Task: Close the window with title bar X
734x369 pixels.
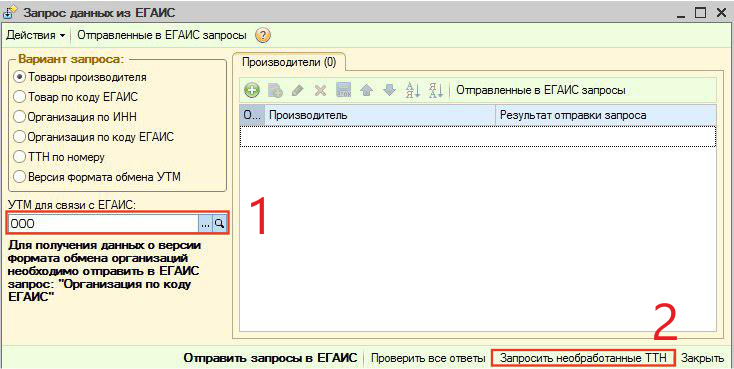Action: (x=721, y=13)
